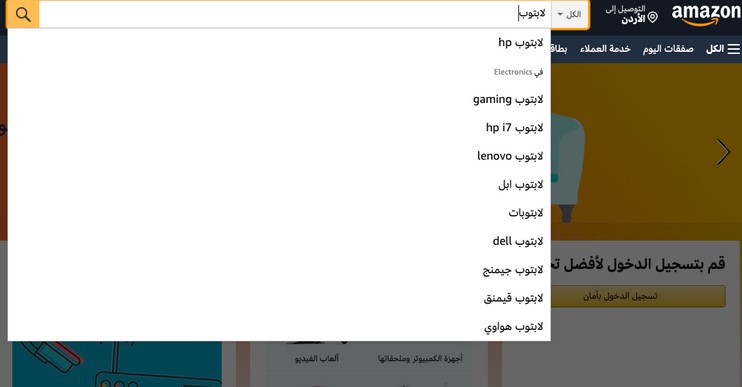Viewport: 742px width, 387px height.
Task: Pick suggestion لابتوب dell
Action: (279, 242)
